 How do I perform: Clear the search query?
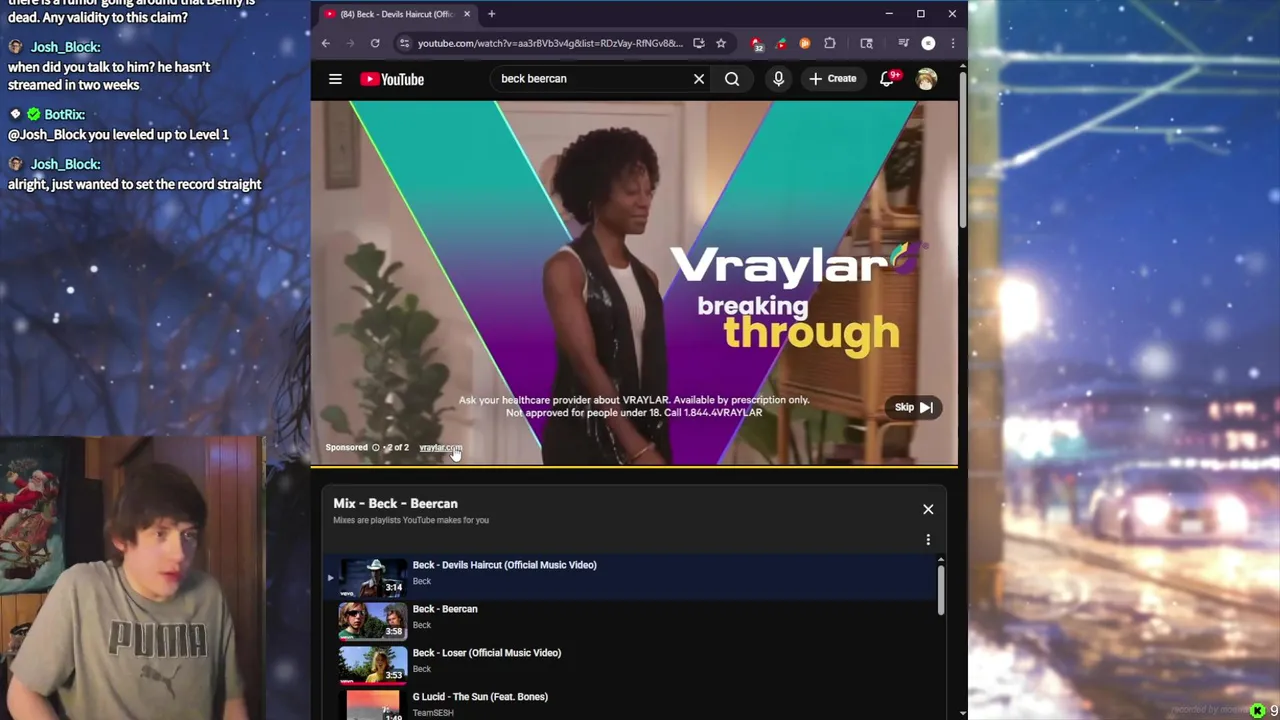(x=699, y=79)
